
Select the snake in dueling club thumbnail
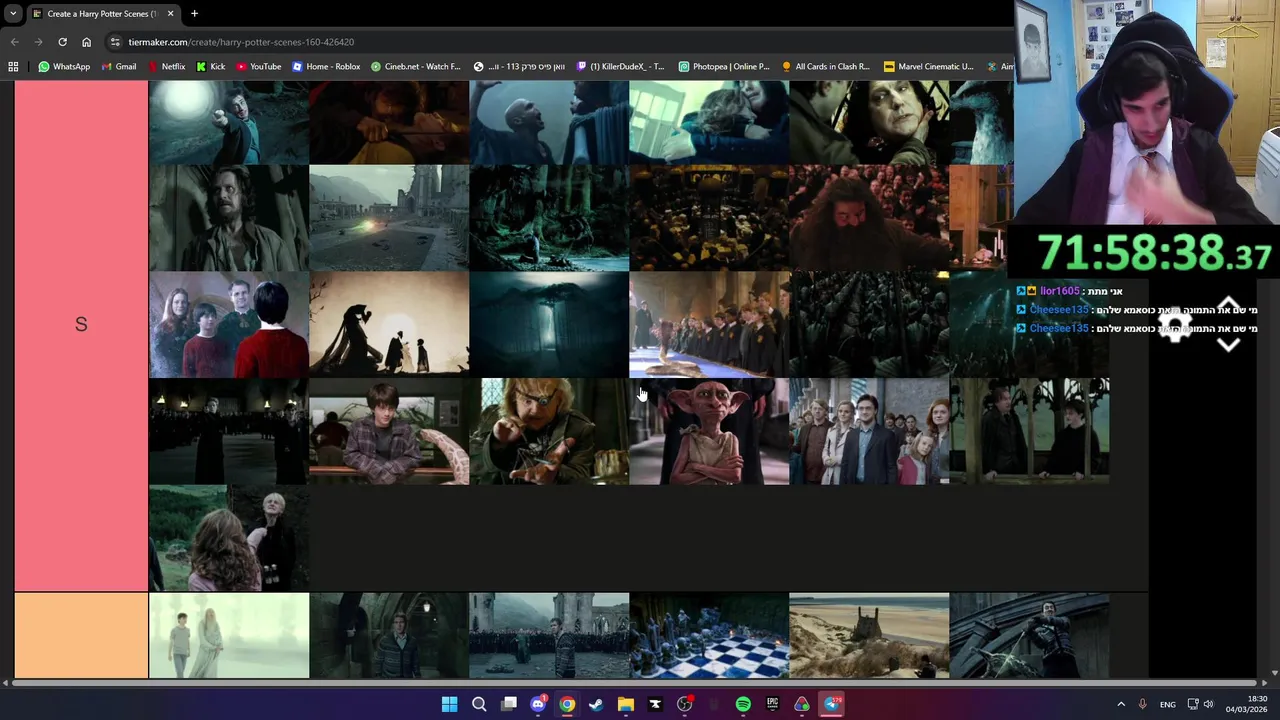pos(709,324)
